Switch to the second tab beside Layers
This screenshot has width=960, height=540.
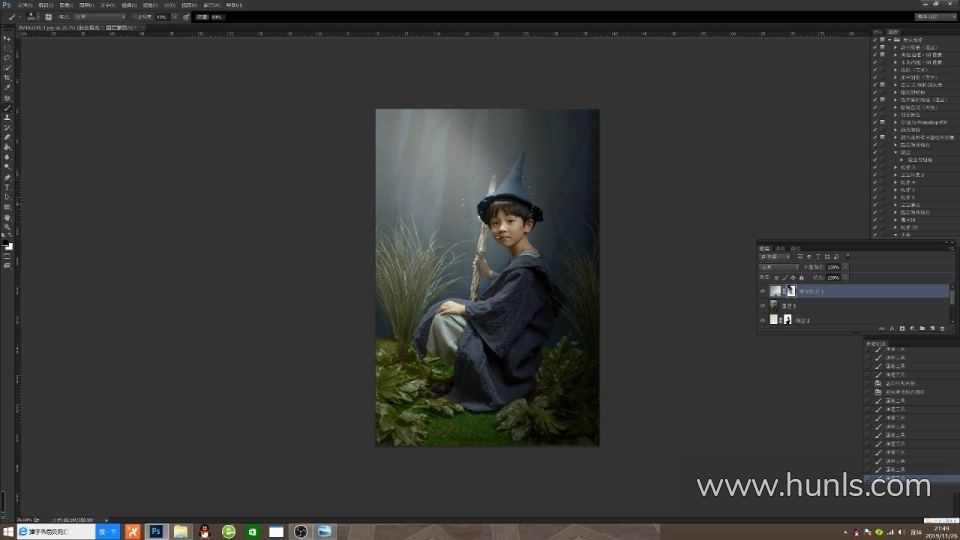coord(780,248)
